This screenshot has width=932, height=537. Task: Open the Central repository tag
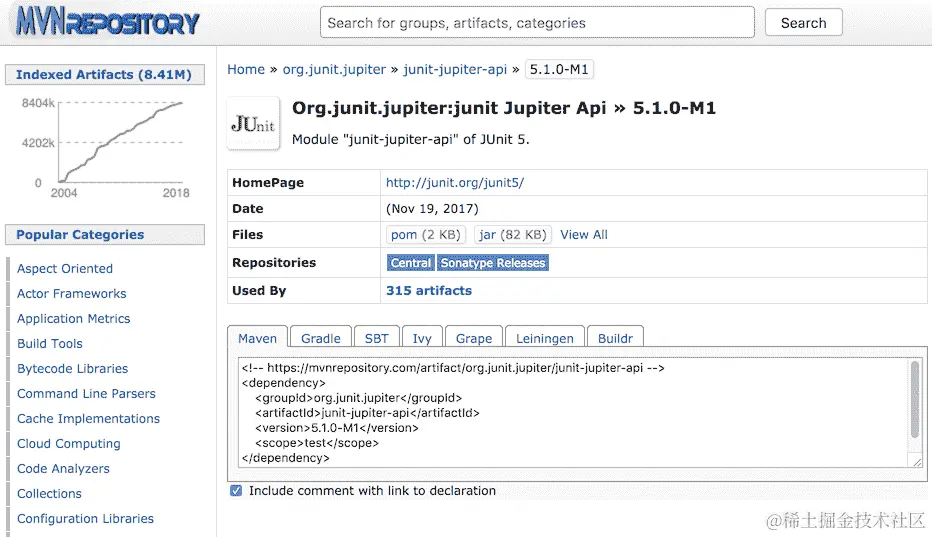click(x=410, y=263)
